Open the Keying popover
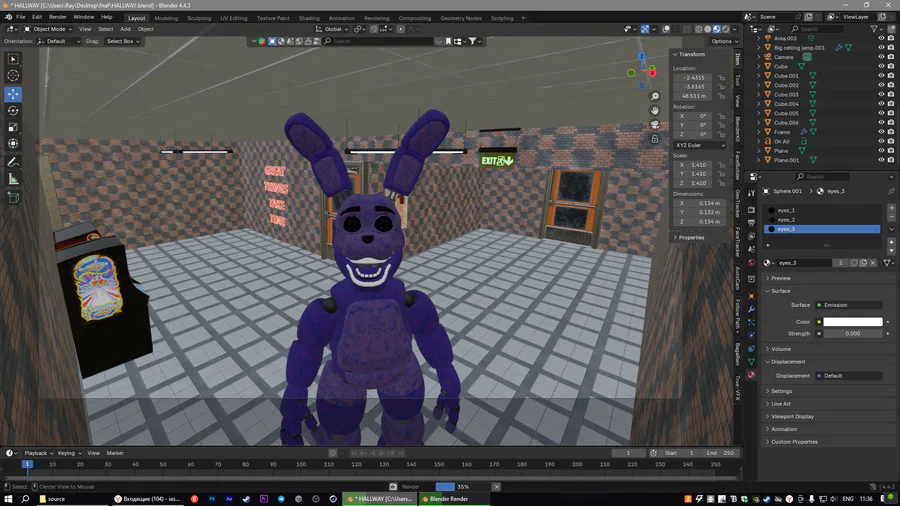 point(69,453)
